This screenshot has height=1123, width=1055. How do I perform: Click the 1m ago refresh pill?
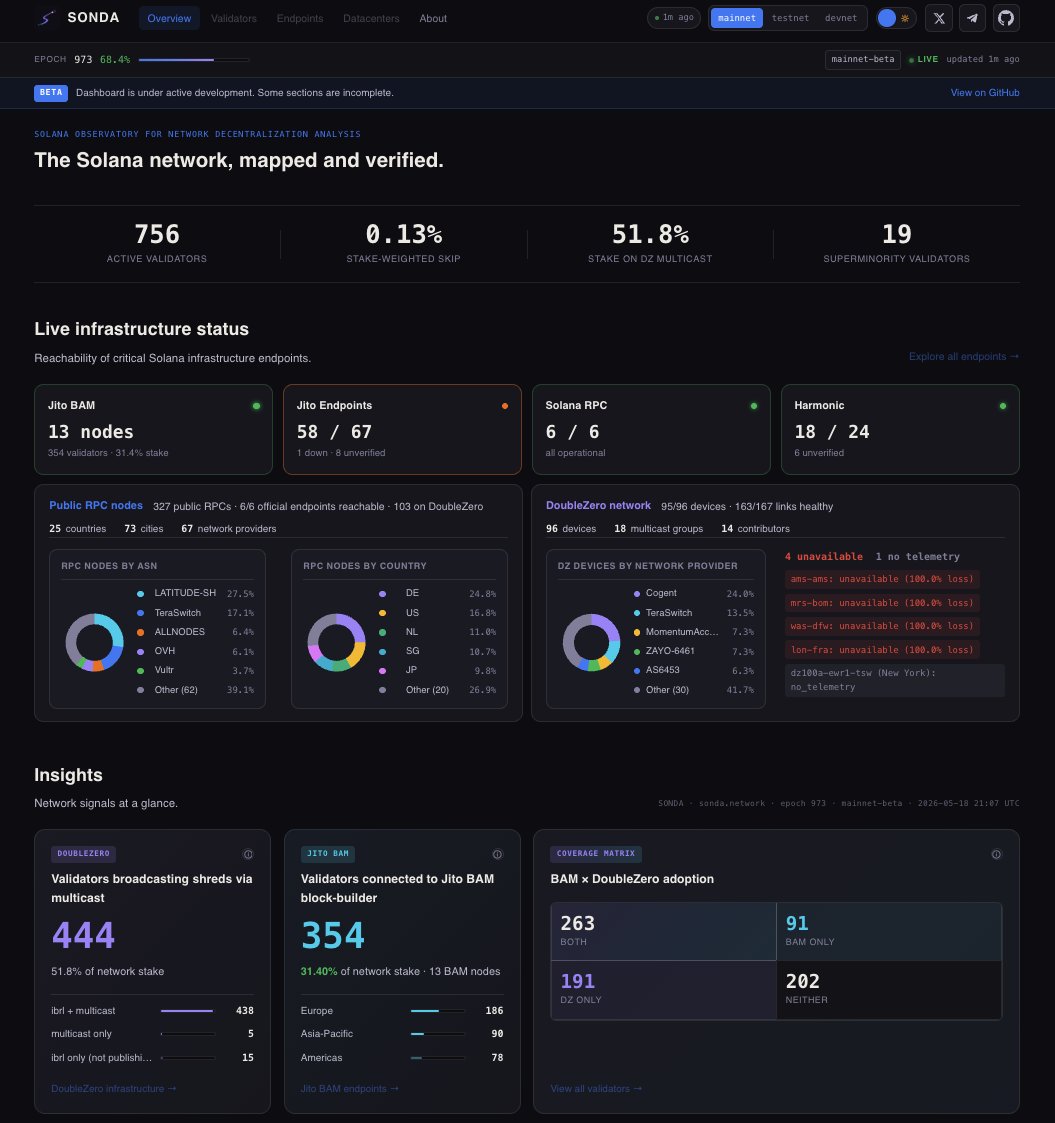[x=674, y=18]
